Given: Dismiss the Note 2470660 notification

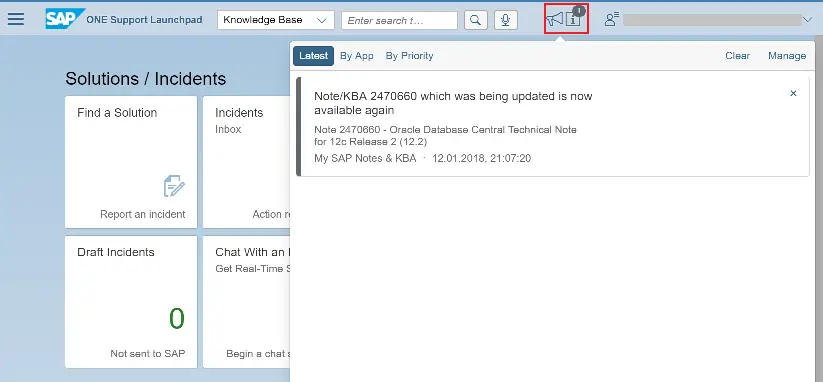Looking at the screenshot, I should (x=793, y=93).
